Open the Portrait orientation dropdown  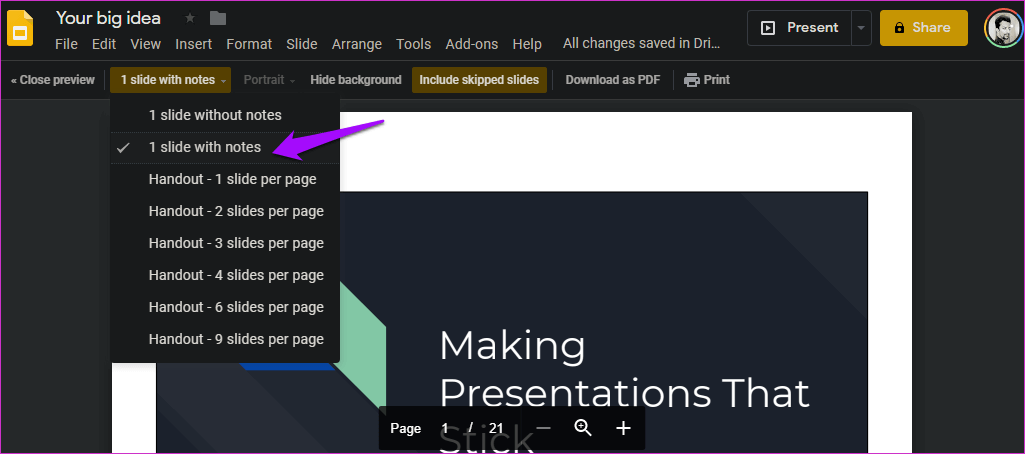coord(269,80)
